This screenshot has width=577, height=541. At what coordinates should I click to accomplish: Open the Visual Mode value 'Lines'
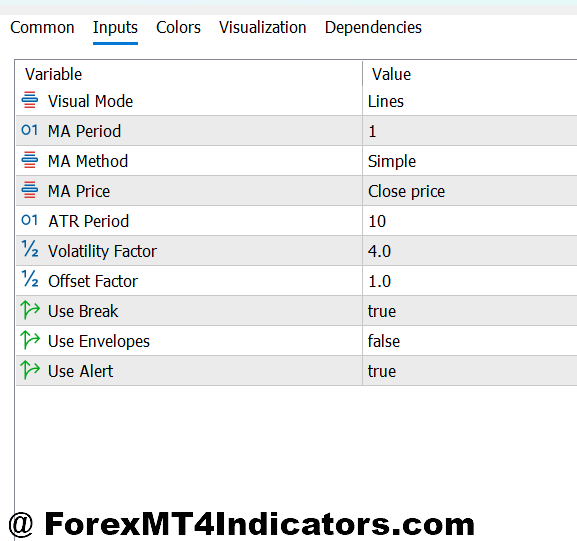click(x=386, y=102)
